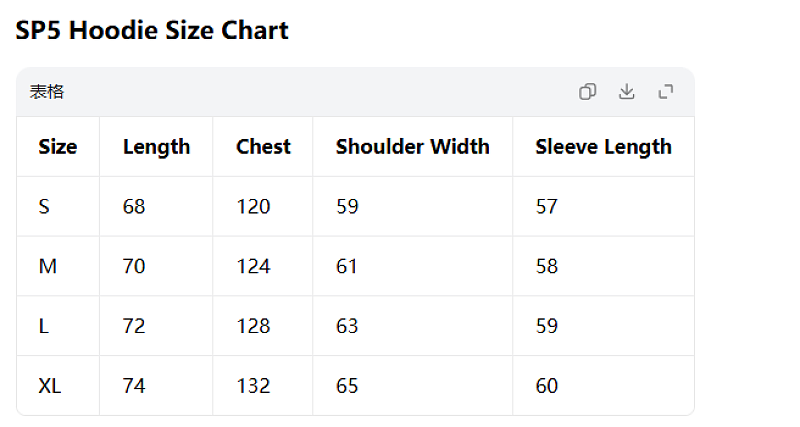The image size is (800, 427).
Task: Click shoulder width value 63 cell
Action: [x=413, y=326]
